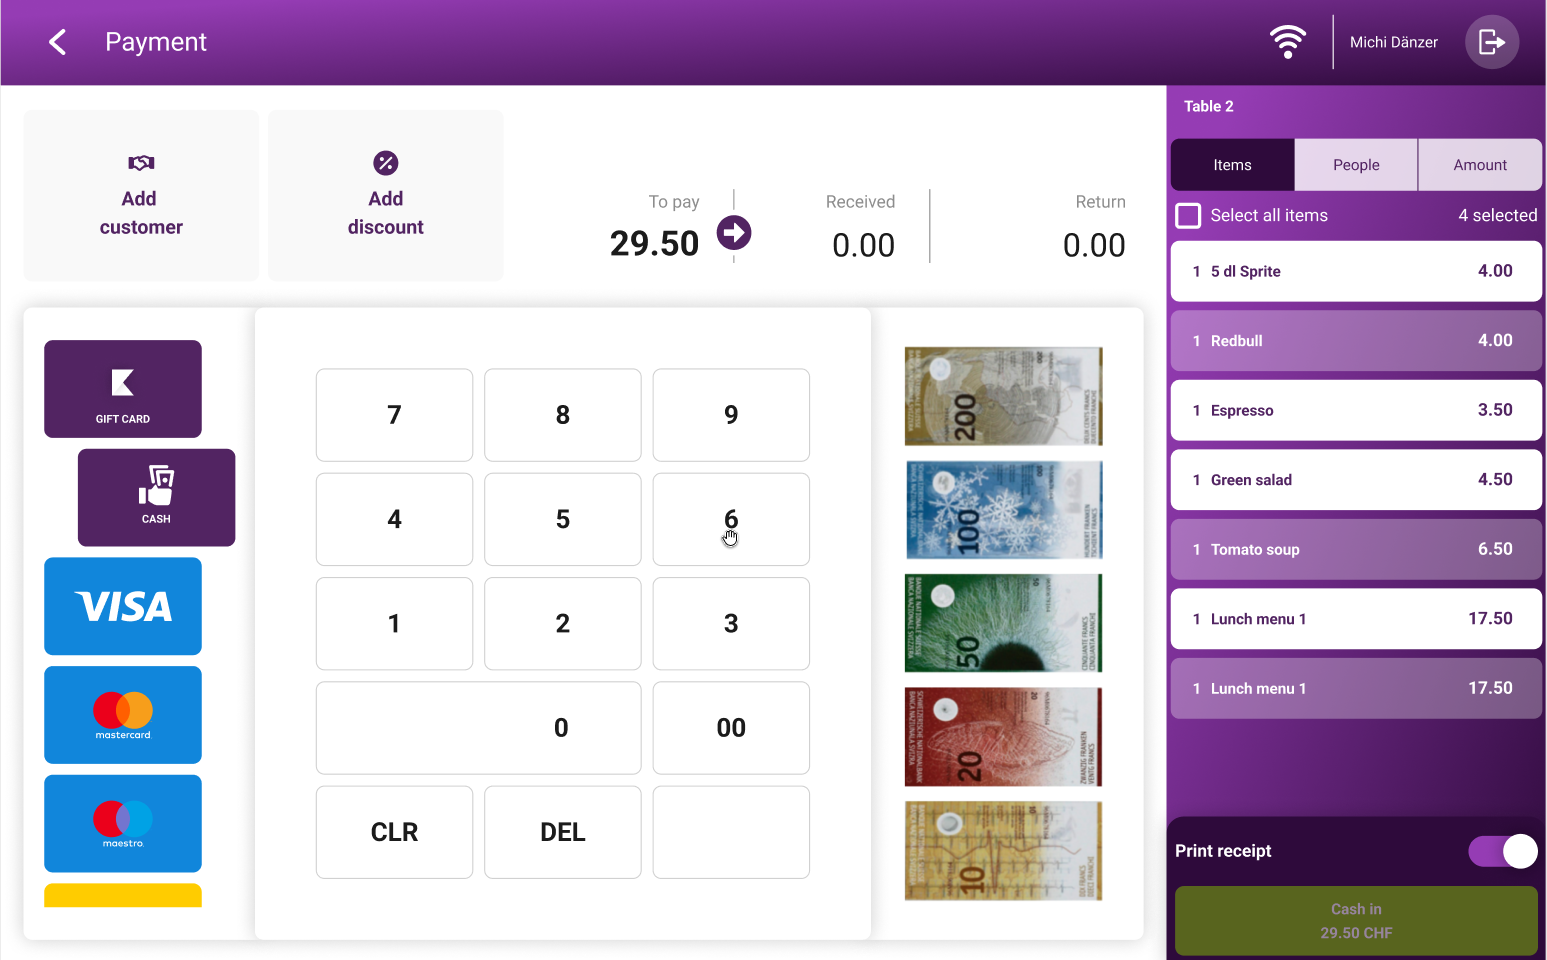
Task: Tap the CLR key on keypad
Action: [x=395, y=832]
